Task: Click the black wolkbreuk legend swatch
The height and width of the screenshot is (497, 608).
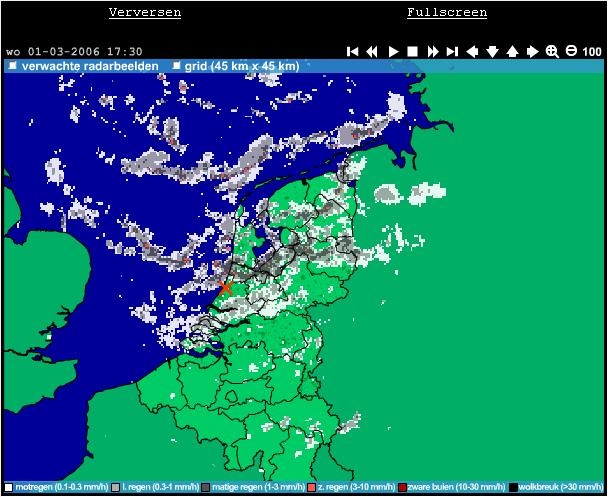Action: point(513,487)
